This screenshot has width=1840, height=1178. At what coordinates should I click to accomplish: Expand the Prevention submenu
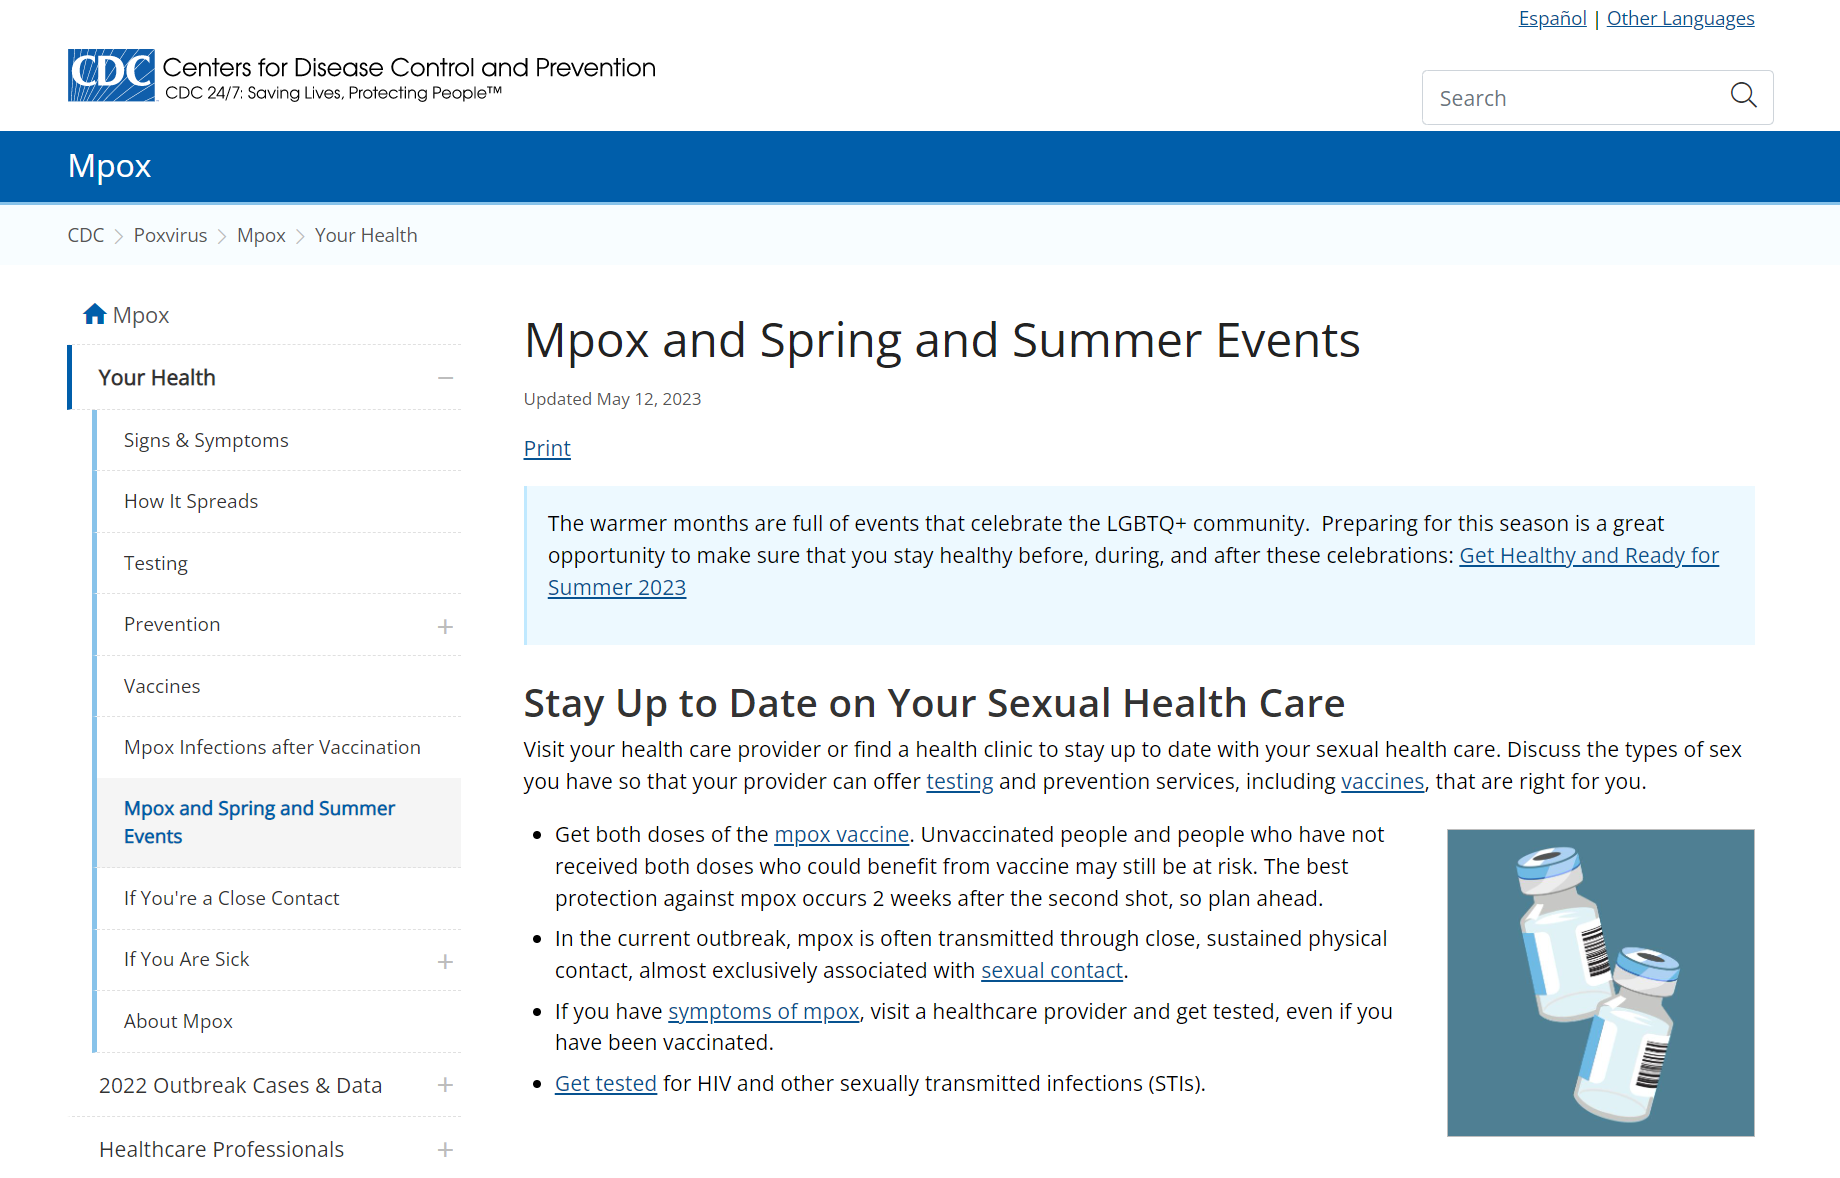tap(445, 626)
